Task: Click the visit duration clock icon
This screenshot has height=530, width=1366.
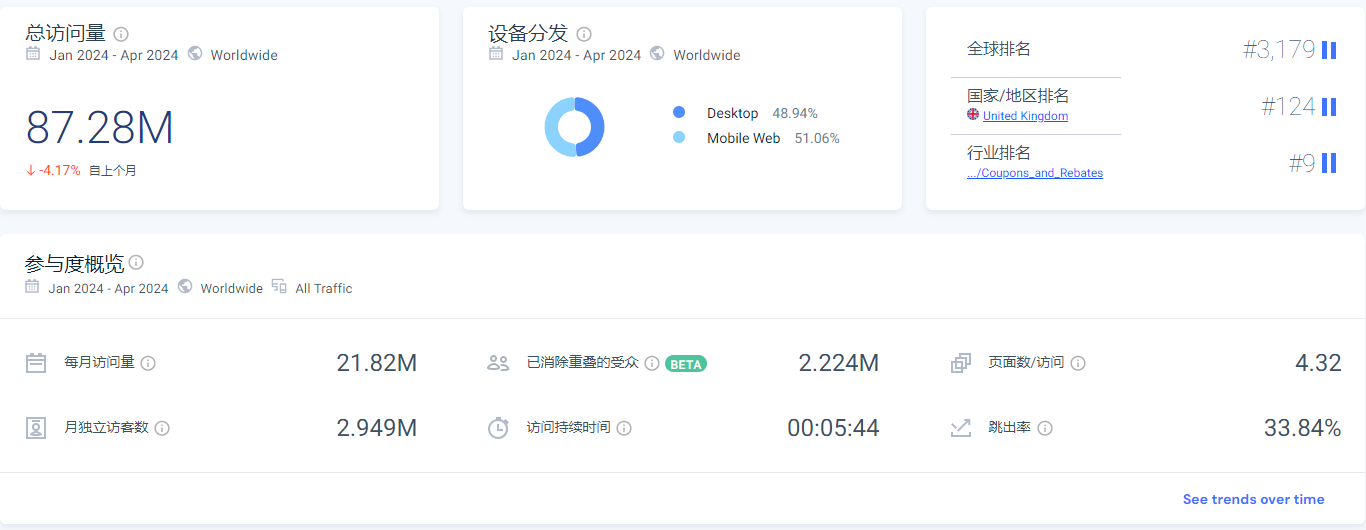Action: pyautogui.click(x=498, y=428)
